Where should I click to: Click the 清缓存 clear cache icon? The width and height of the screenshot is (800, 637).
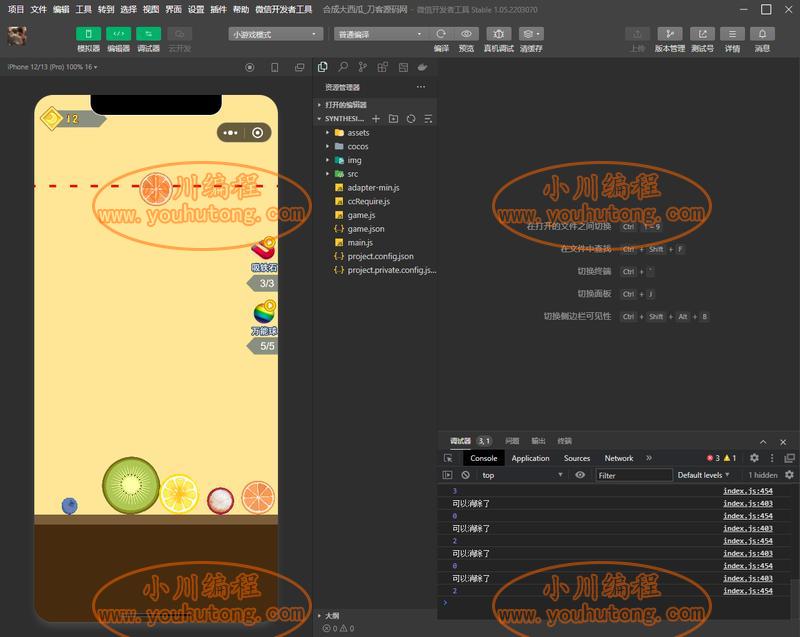pyautogui.click(x=531, y=34)
